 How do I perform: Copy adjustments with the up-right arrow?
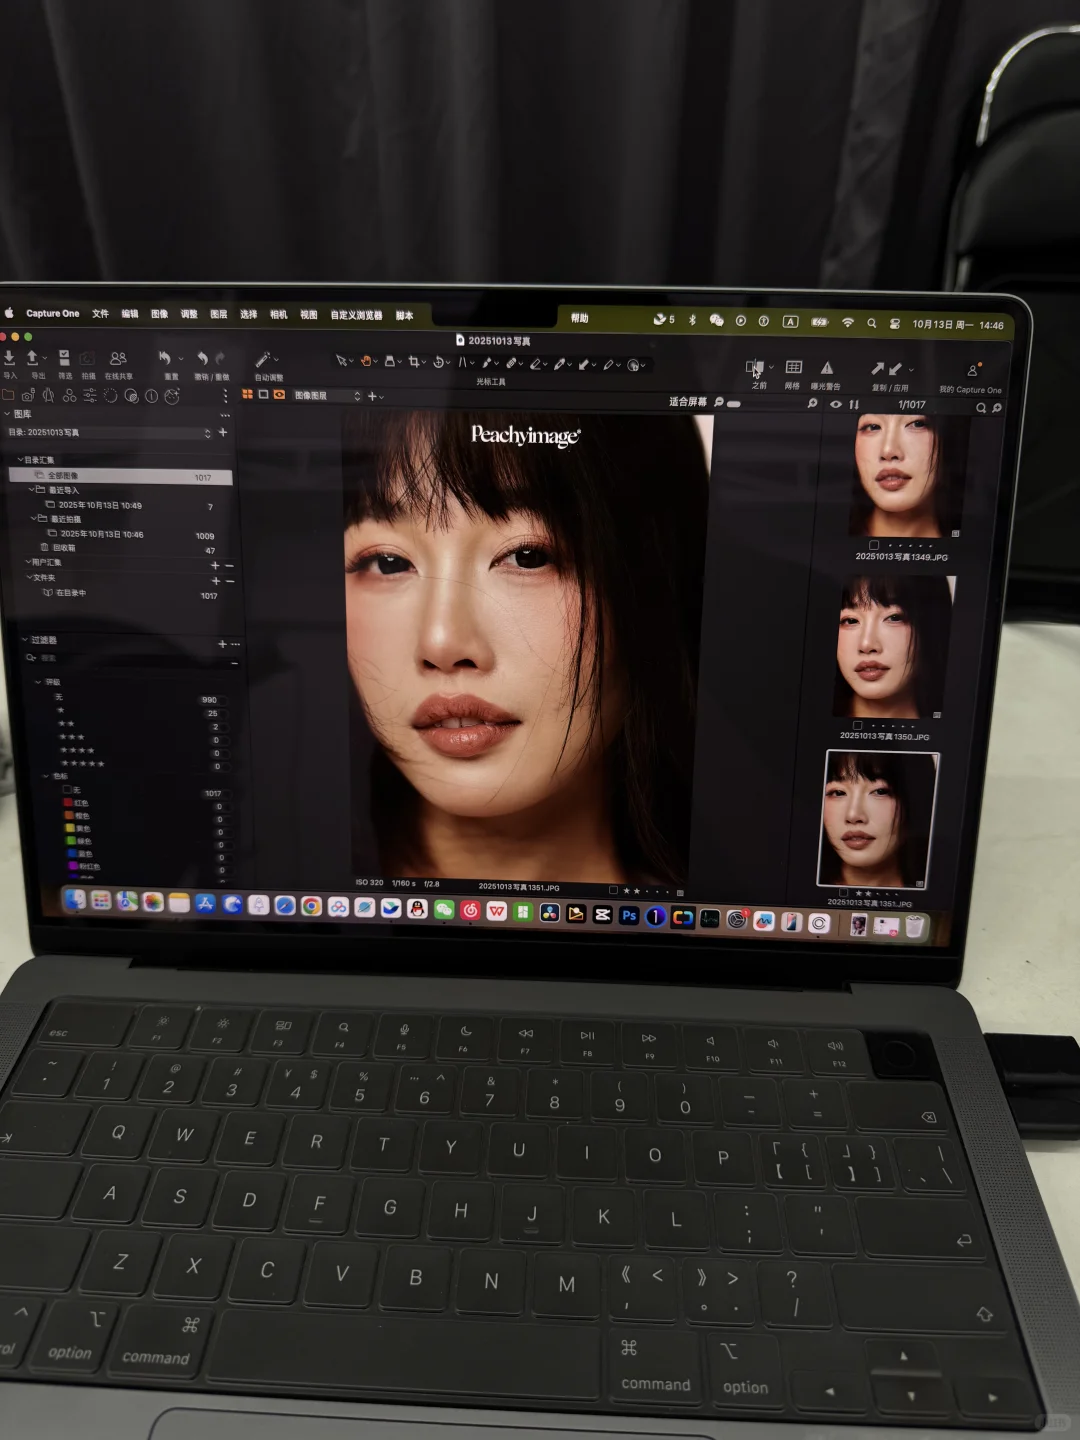point(877,369)
